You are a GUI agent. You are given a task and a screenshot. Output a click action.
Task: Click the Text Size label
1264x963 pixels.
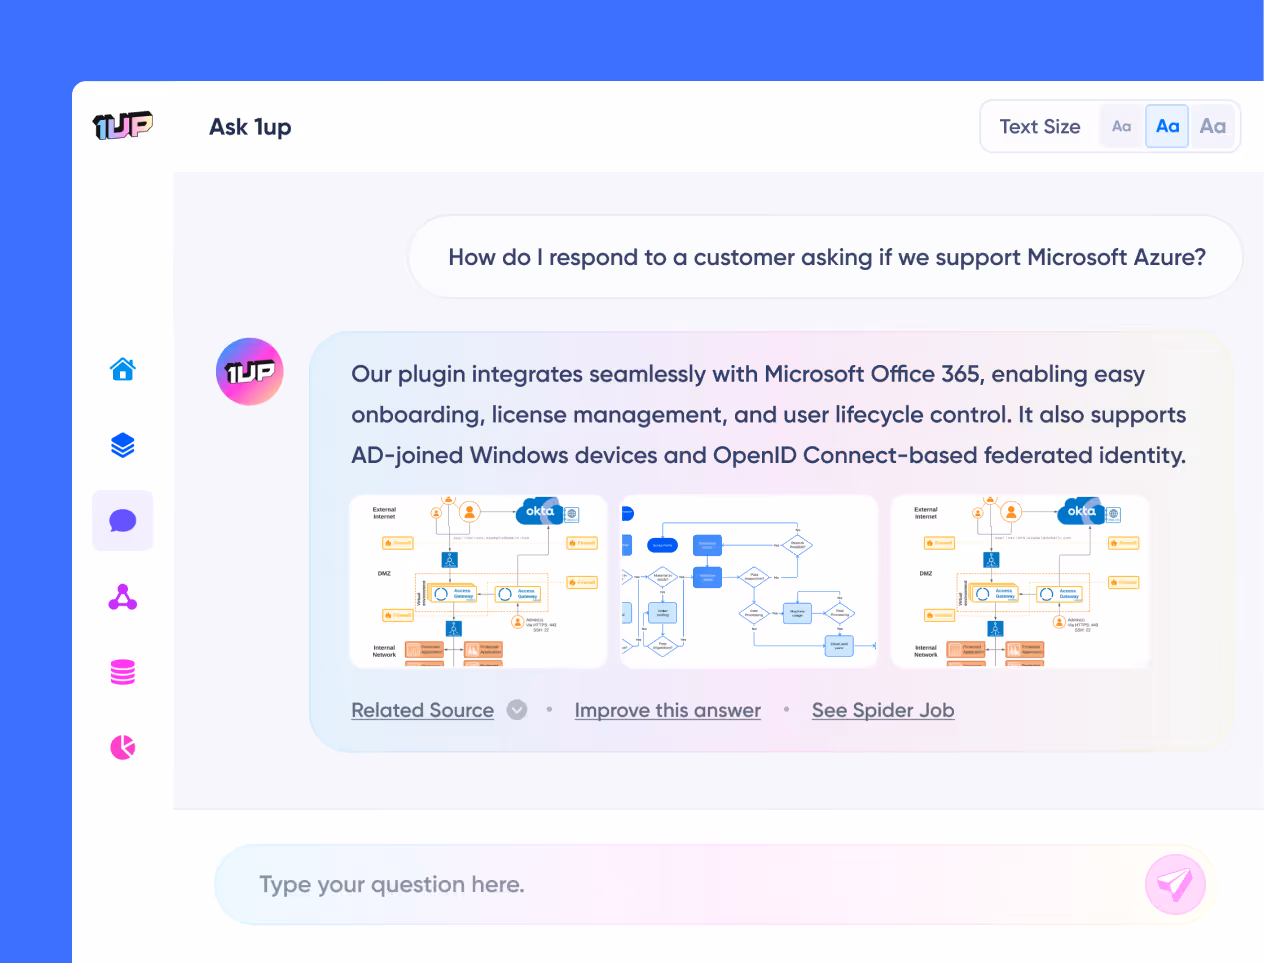pos(1040,127)
